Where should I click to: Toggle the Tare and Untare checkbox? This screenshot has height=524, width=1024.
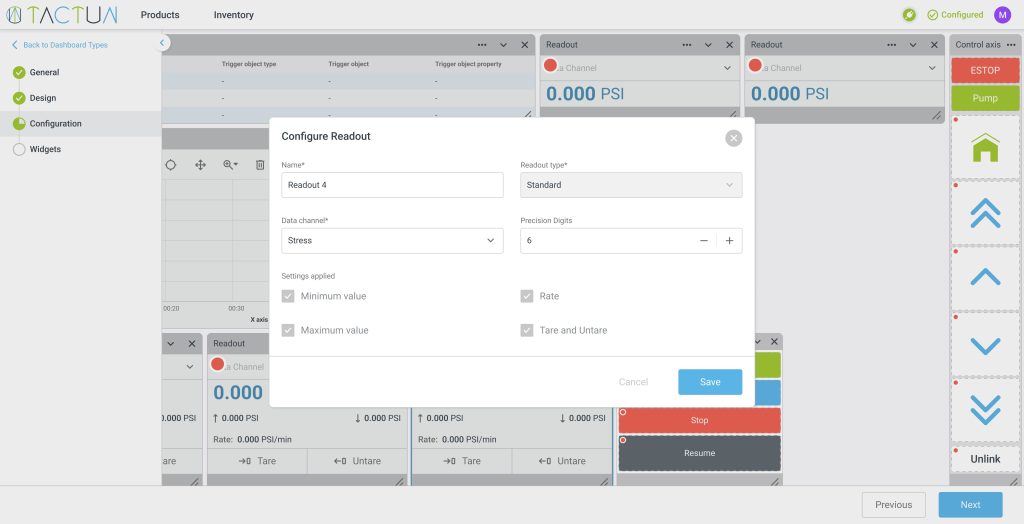click(x=527, y=330)
